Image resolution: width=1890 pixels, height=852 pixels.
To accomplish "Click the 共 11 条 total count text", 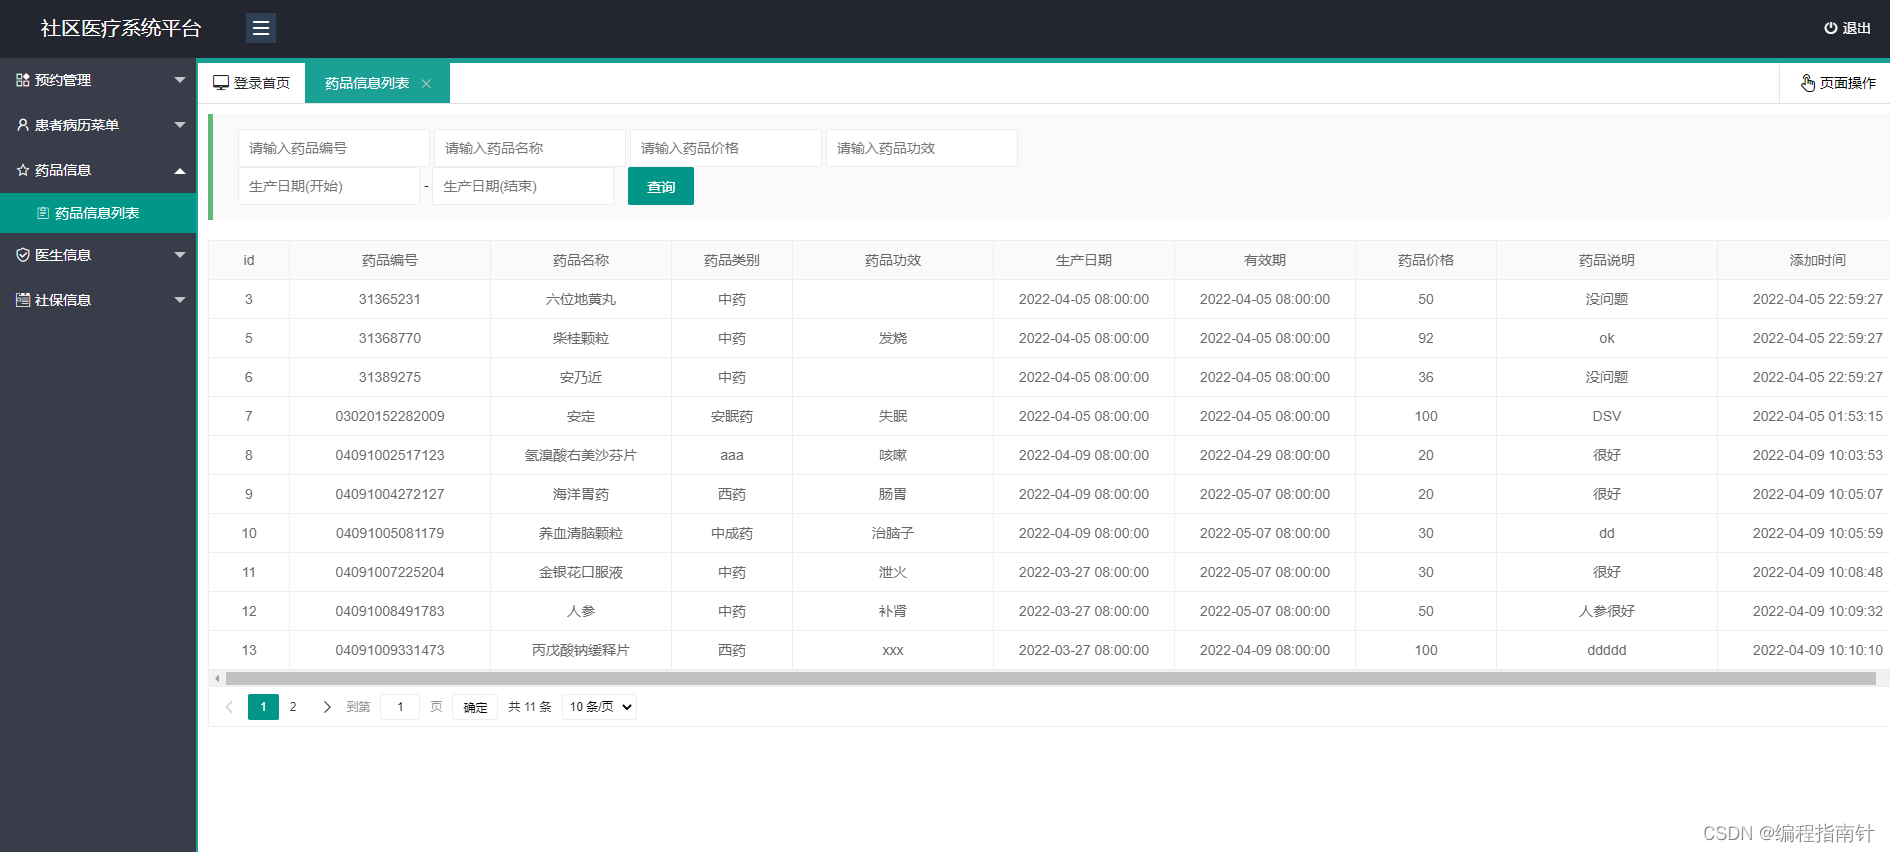I will pyautogui.click(x=530, y=707).
